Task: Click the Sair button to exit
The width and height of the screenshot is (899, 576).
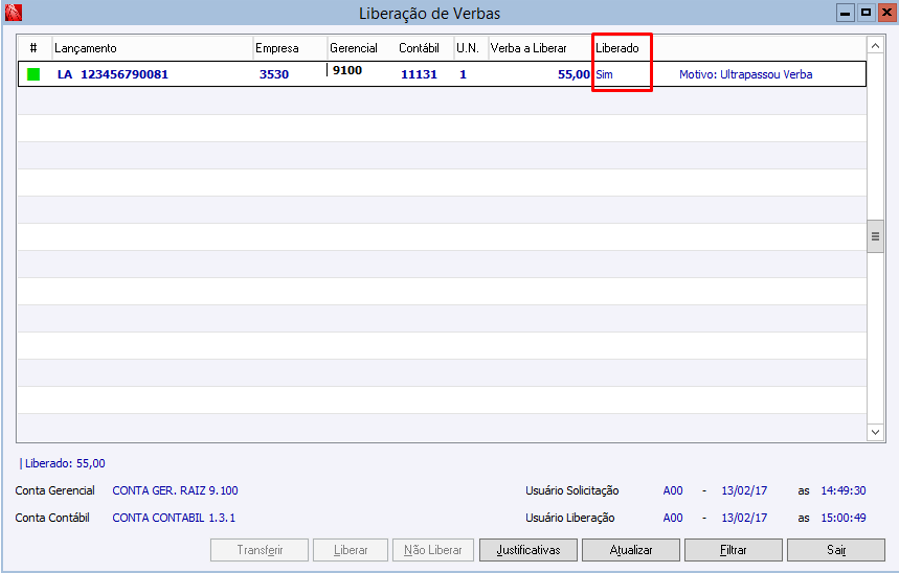Action: point(836,550)
